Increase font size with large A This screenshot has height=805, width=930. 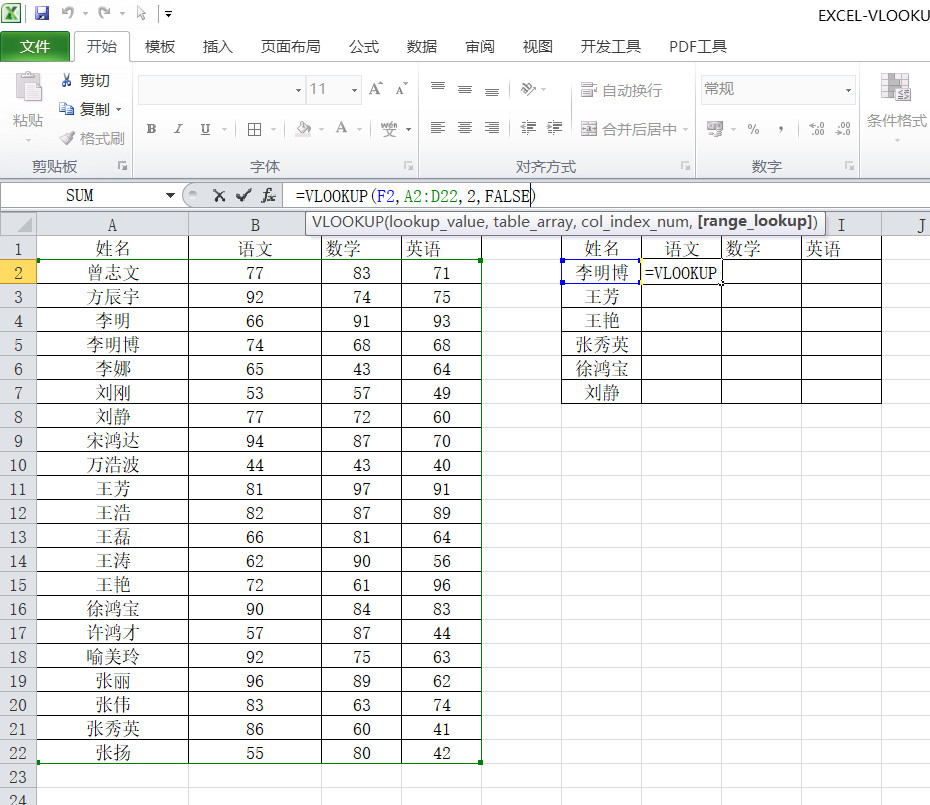coord(375,89)
